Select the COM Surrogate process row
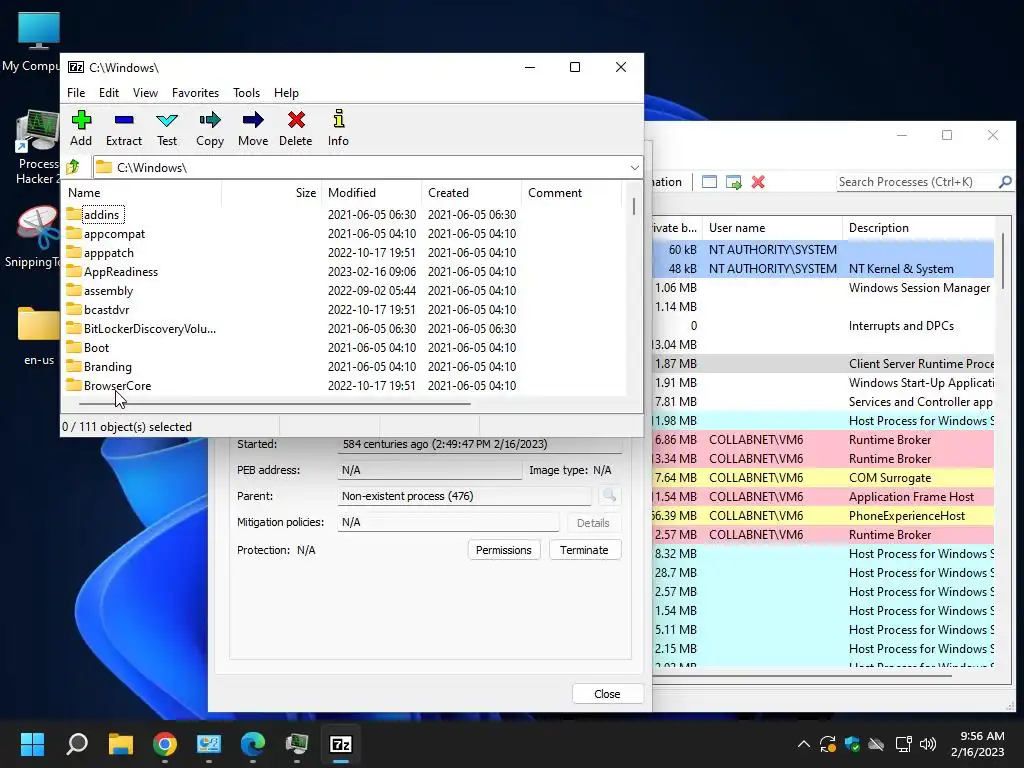This screenshot has width=1024, height=768. coord(823,477)
